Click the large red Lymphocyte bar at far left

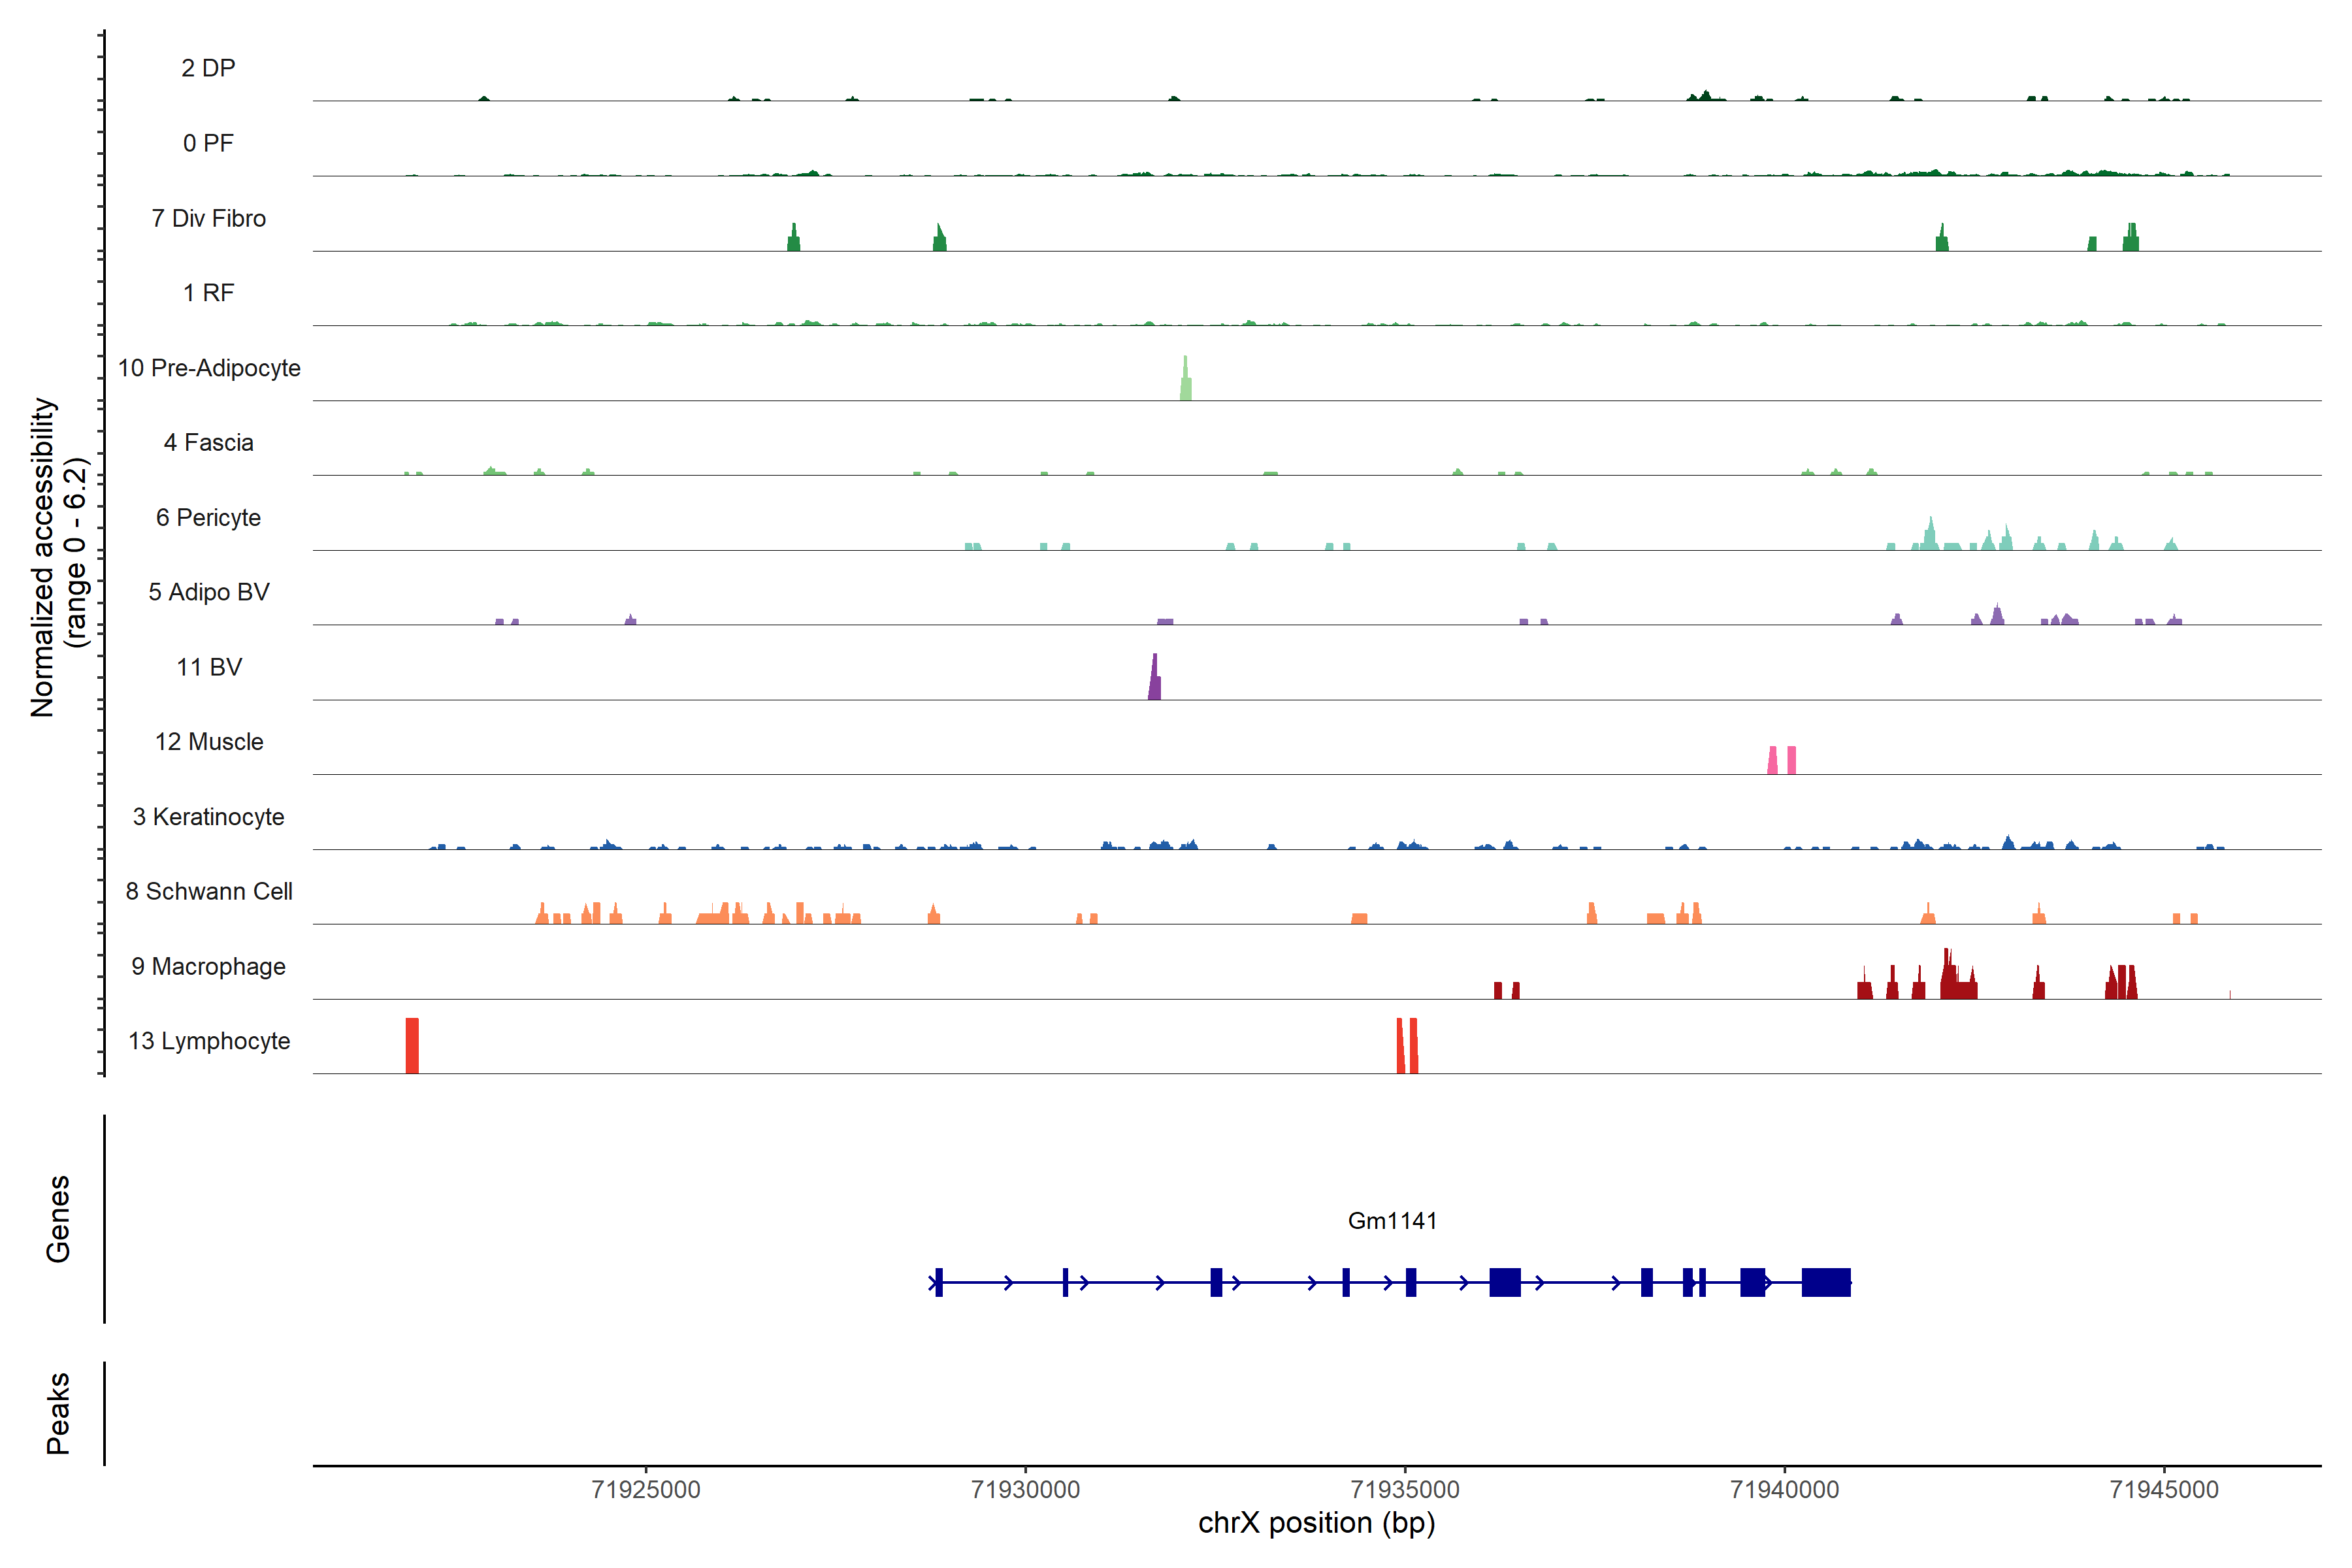click(412, 1046)
